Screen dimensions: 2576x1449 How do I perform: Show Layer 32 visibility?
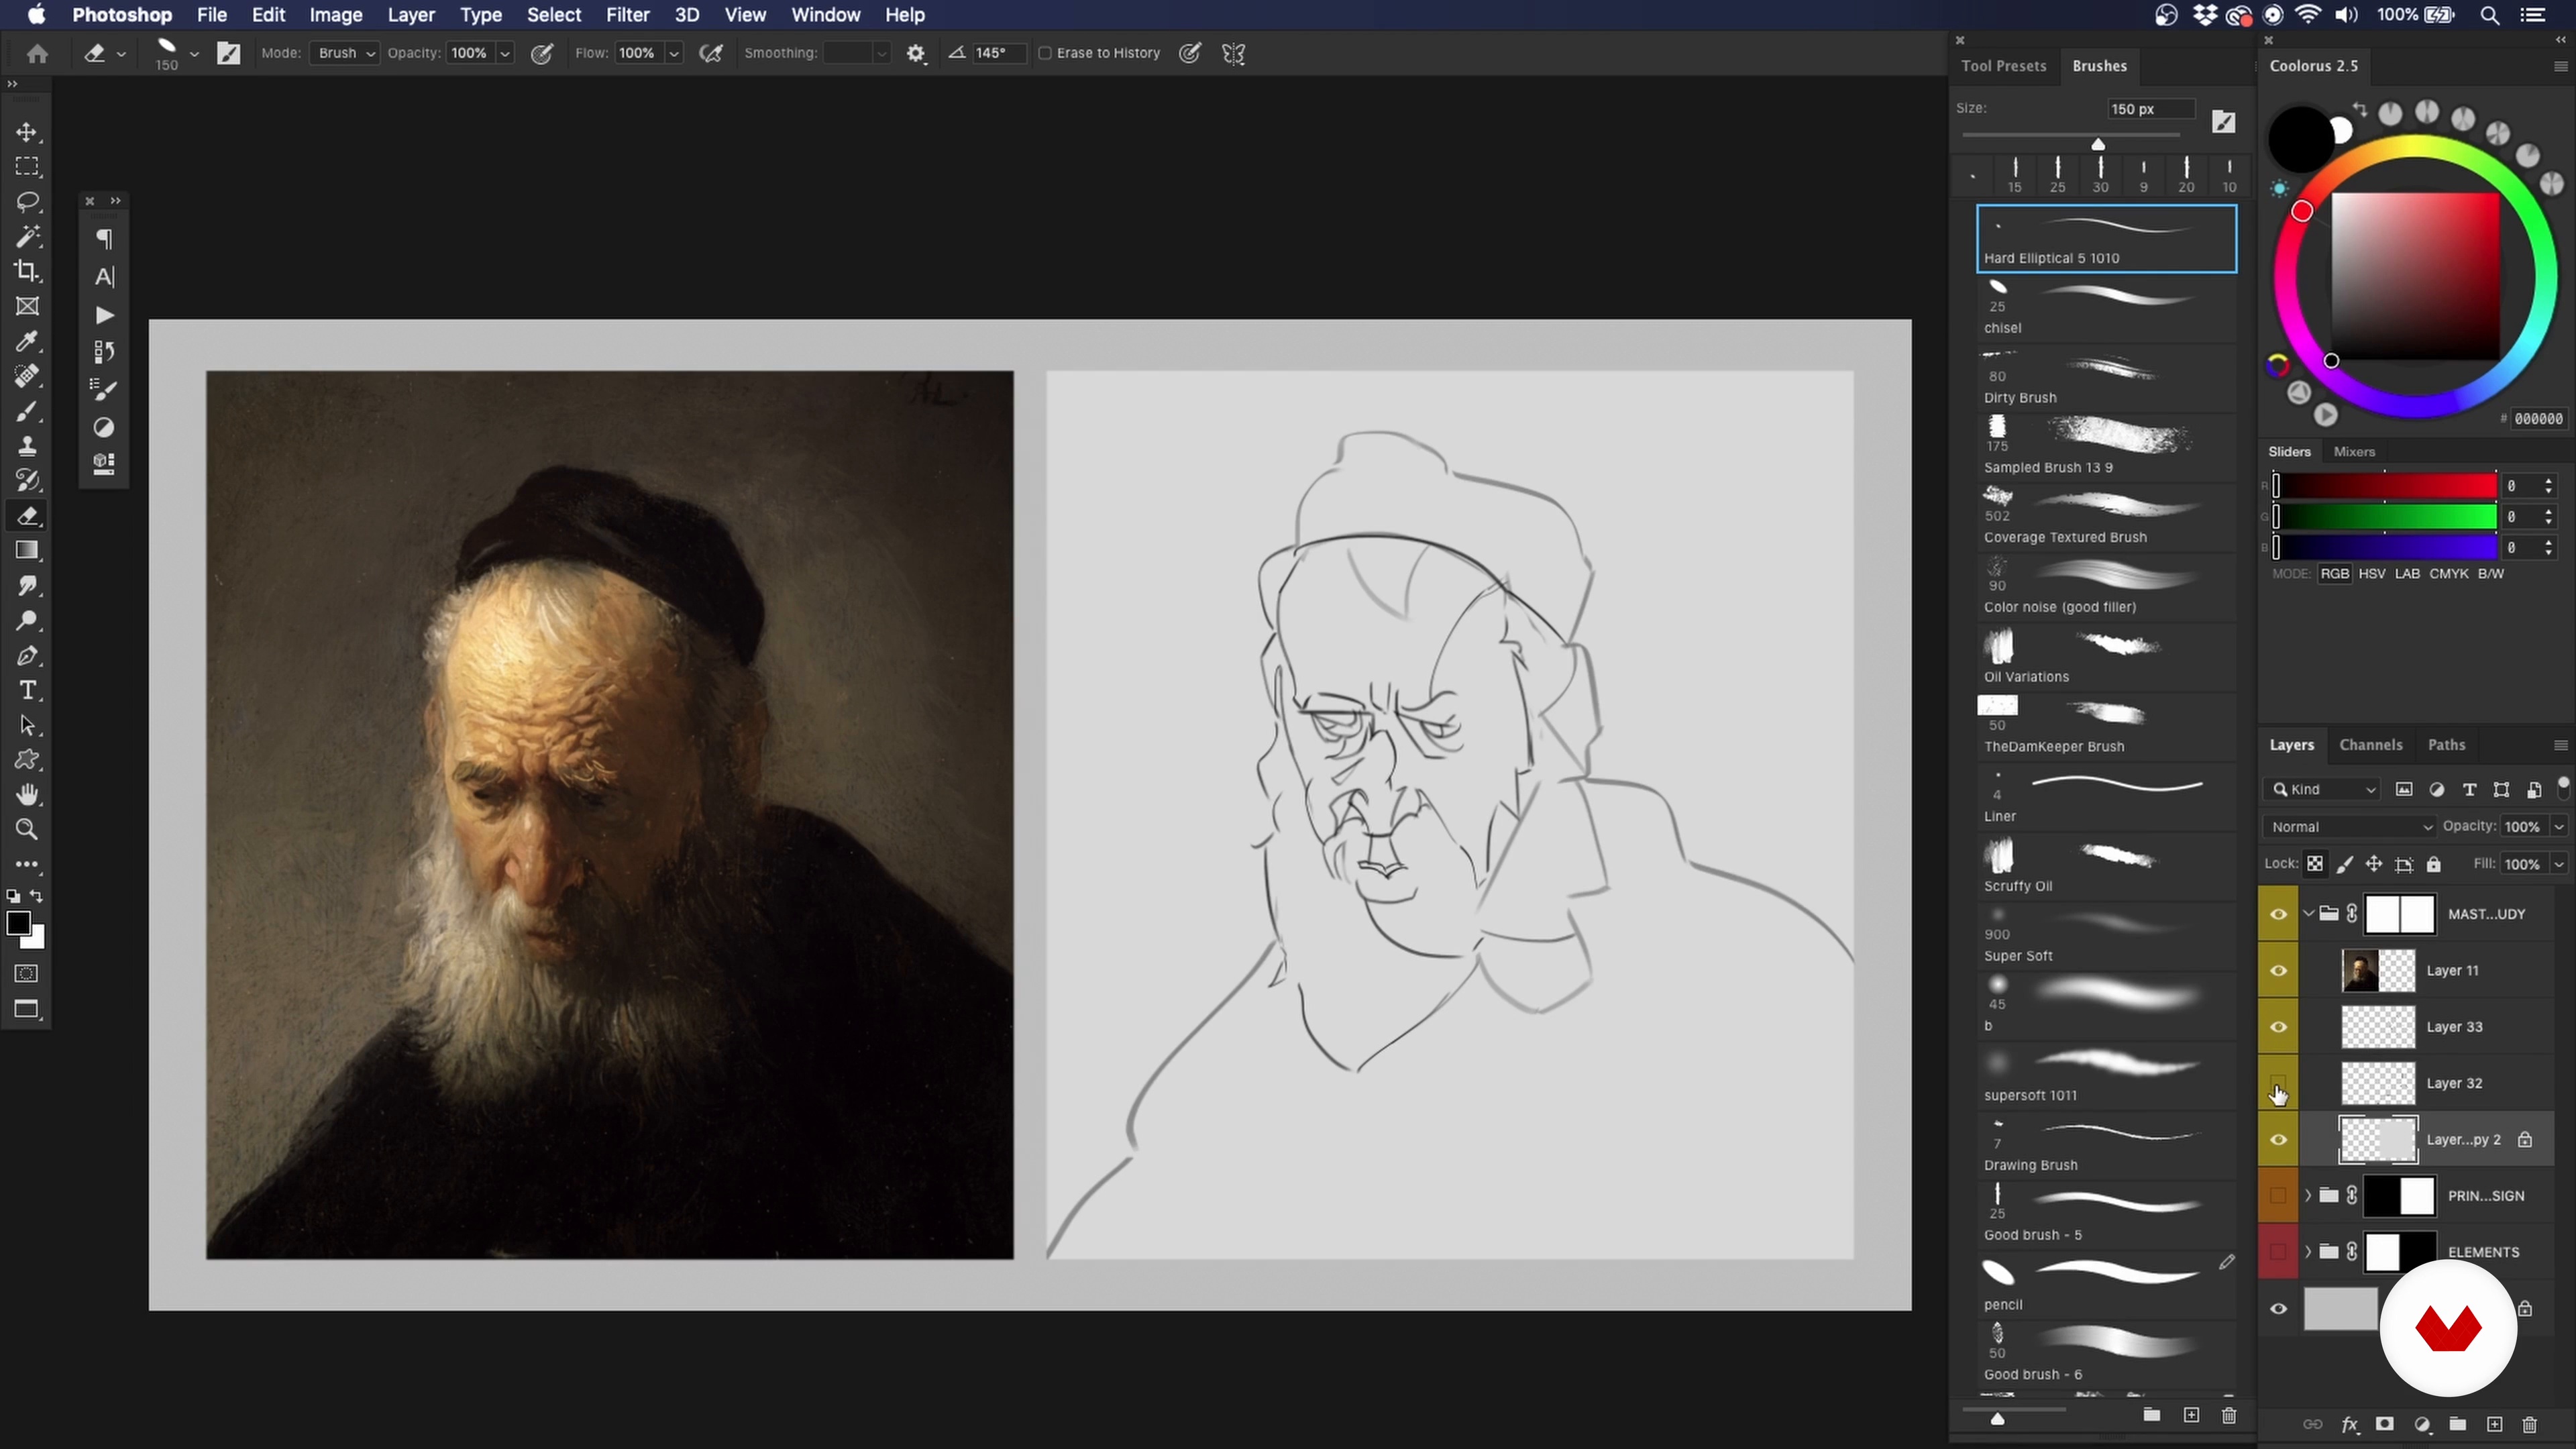coord(2278,1083)
